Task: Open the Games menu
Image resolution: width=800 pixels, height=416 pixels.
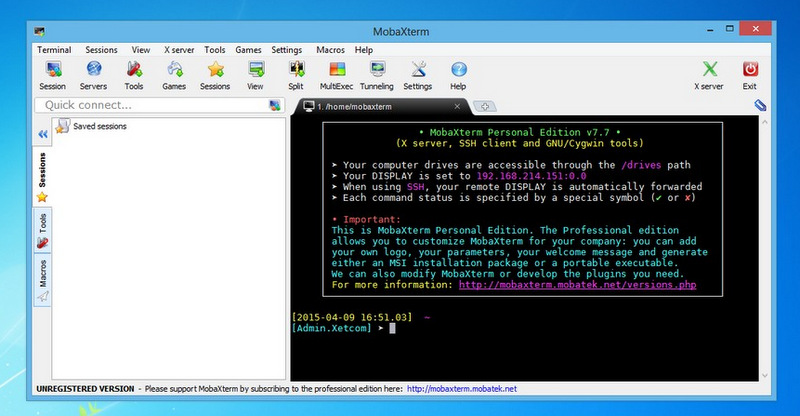Action: pyautogui.click(x=248, y=50)
